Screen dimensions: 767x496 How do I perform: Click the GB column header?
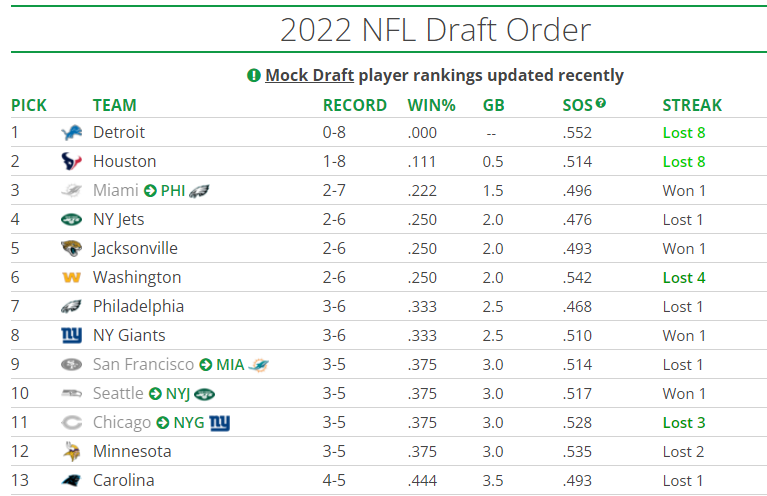(493, 105)
